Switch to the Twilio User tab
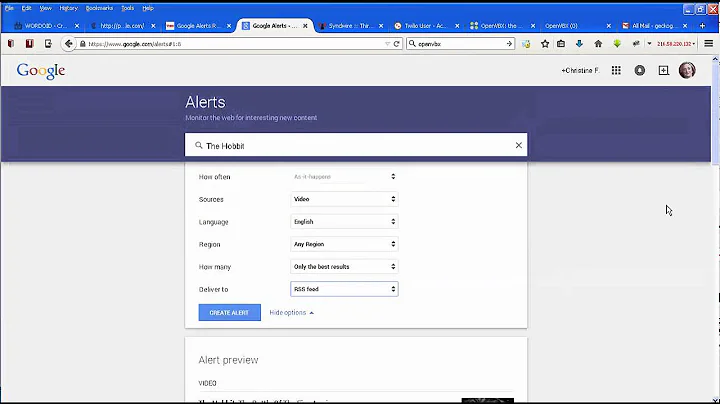The height and width of the screenshot is (404, 720). (426, 26)
